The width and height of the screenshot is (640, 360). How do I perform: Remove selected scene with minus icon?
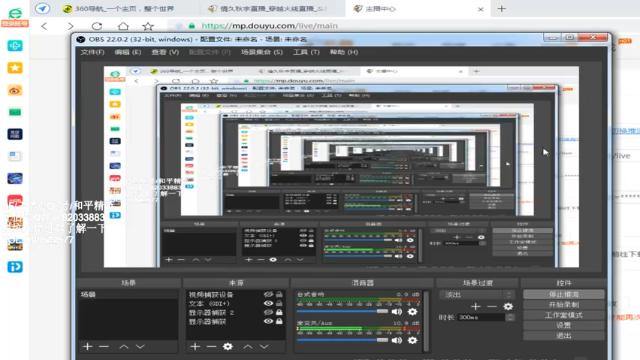click(x=104, y=347)
